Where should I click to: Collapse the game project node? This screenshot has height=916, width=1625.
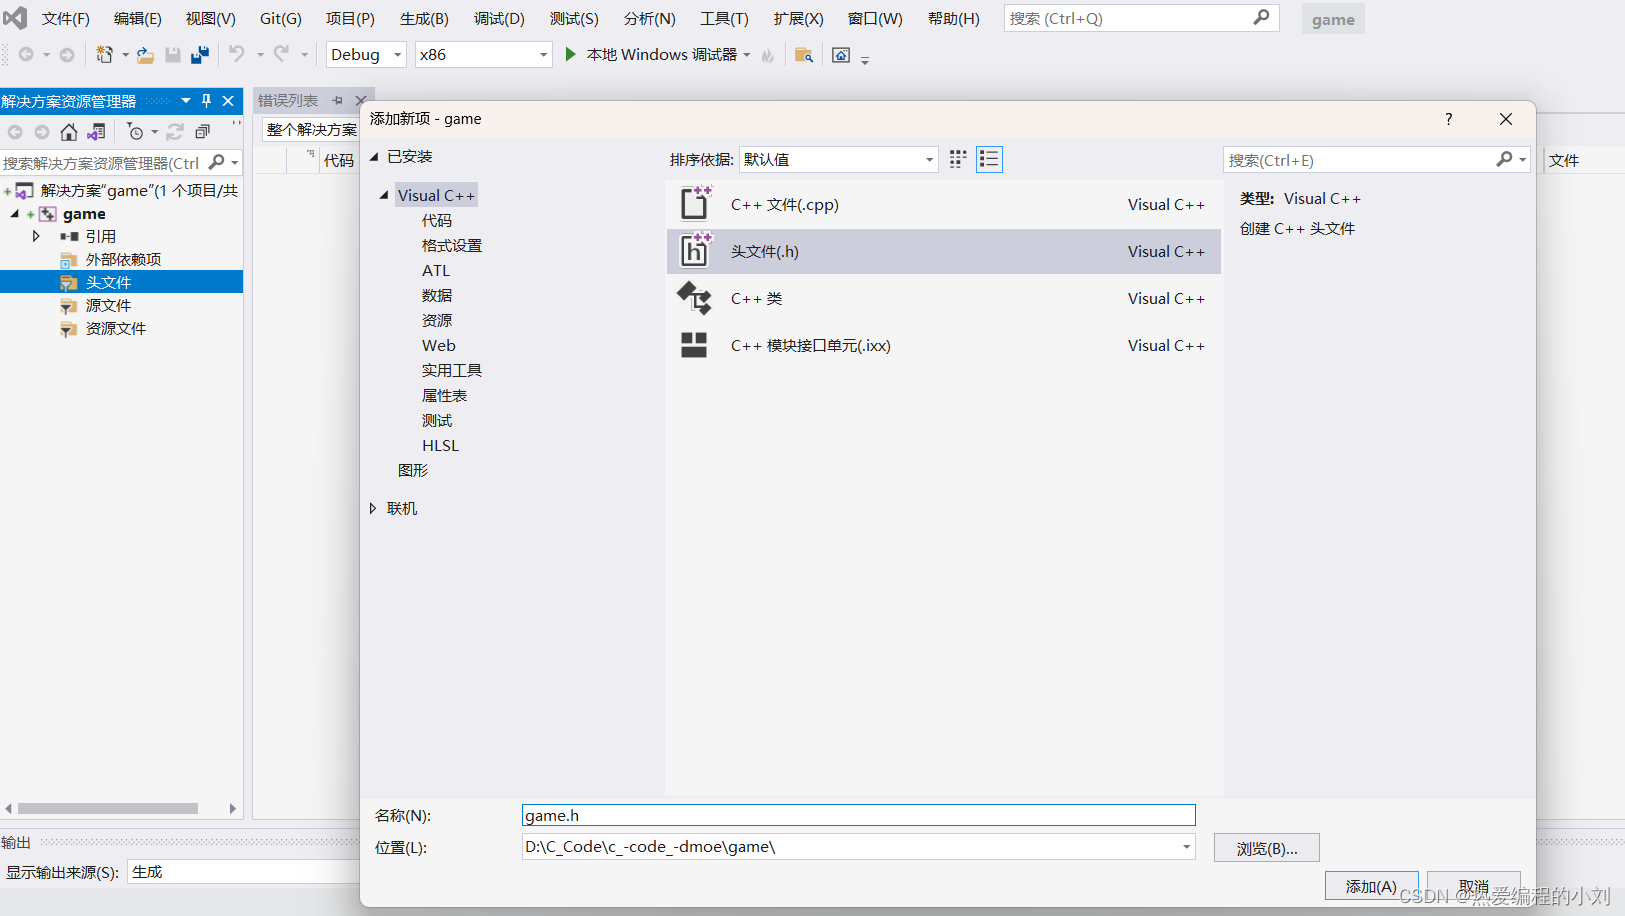15,214
